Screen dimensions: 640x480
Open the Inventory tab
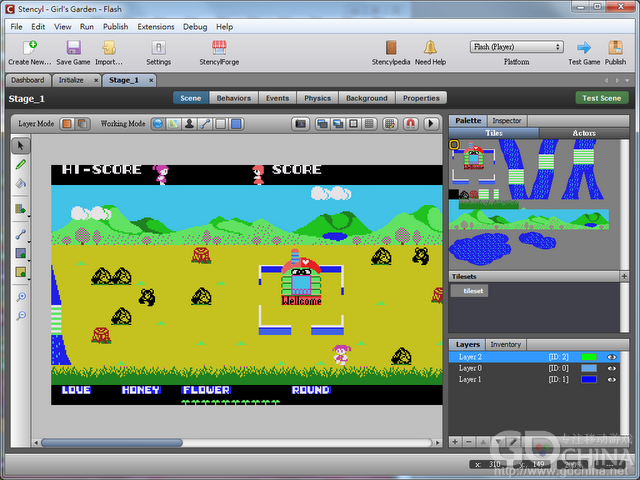[x=505, y=344]
